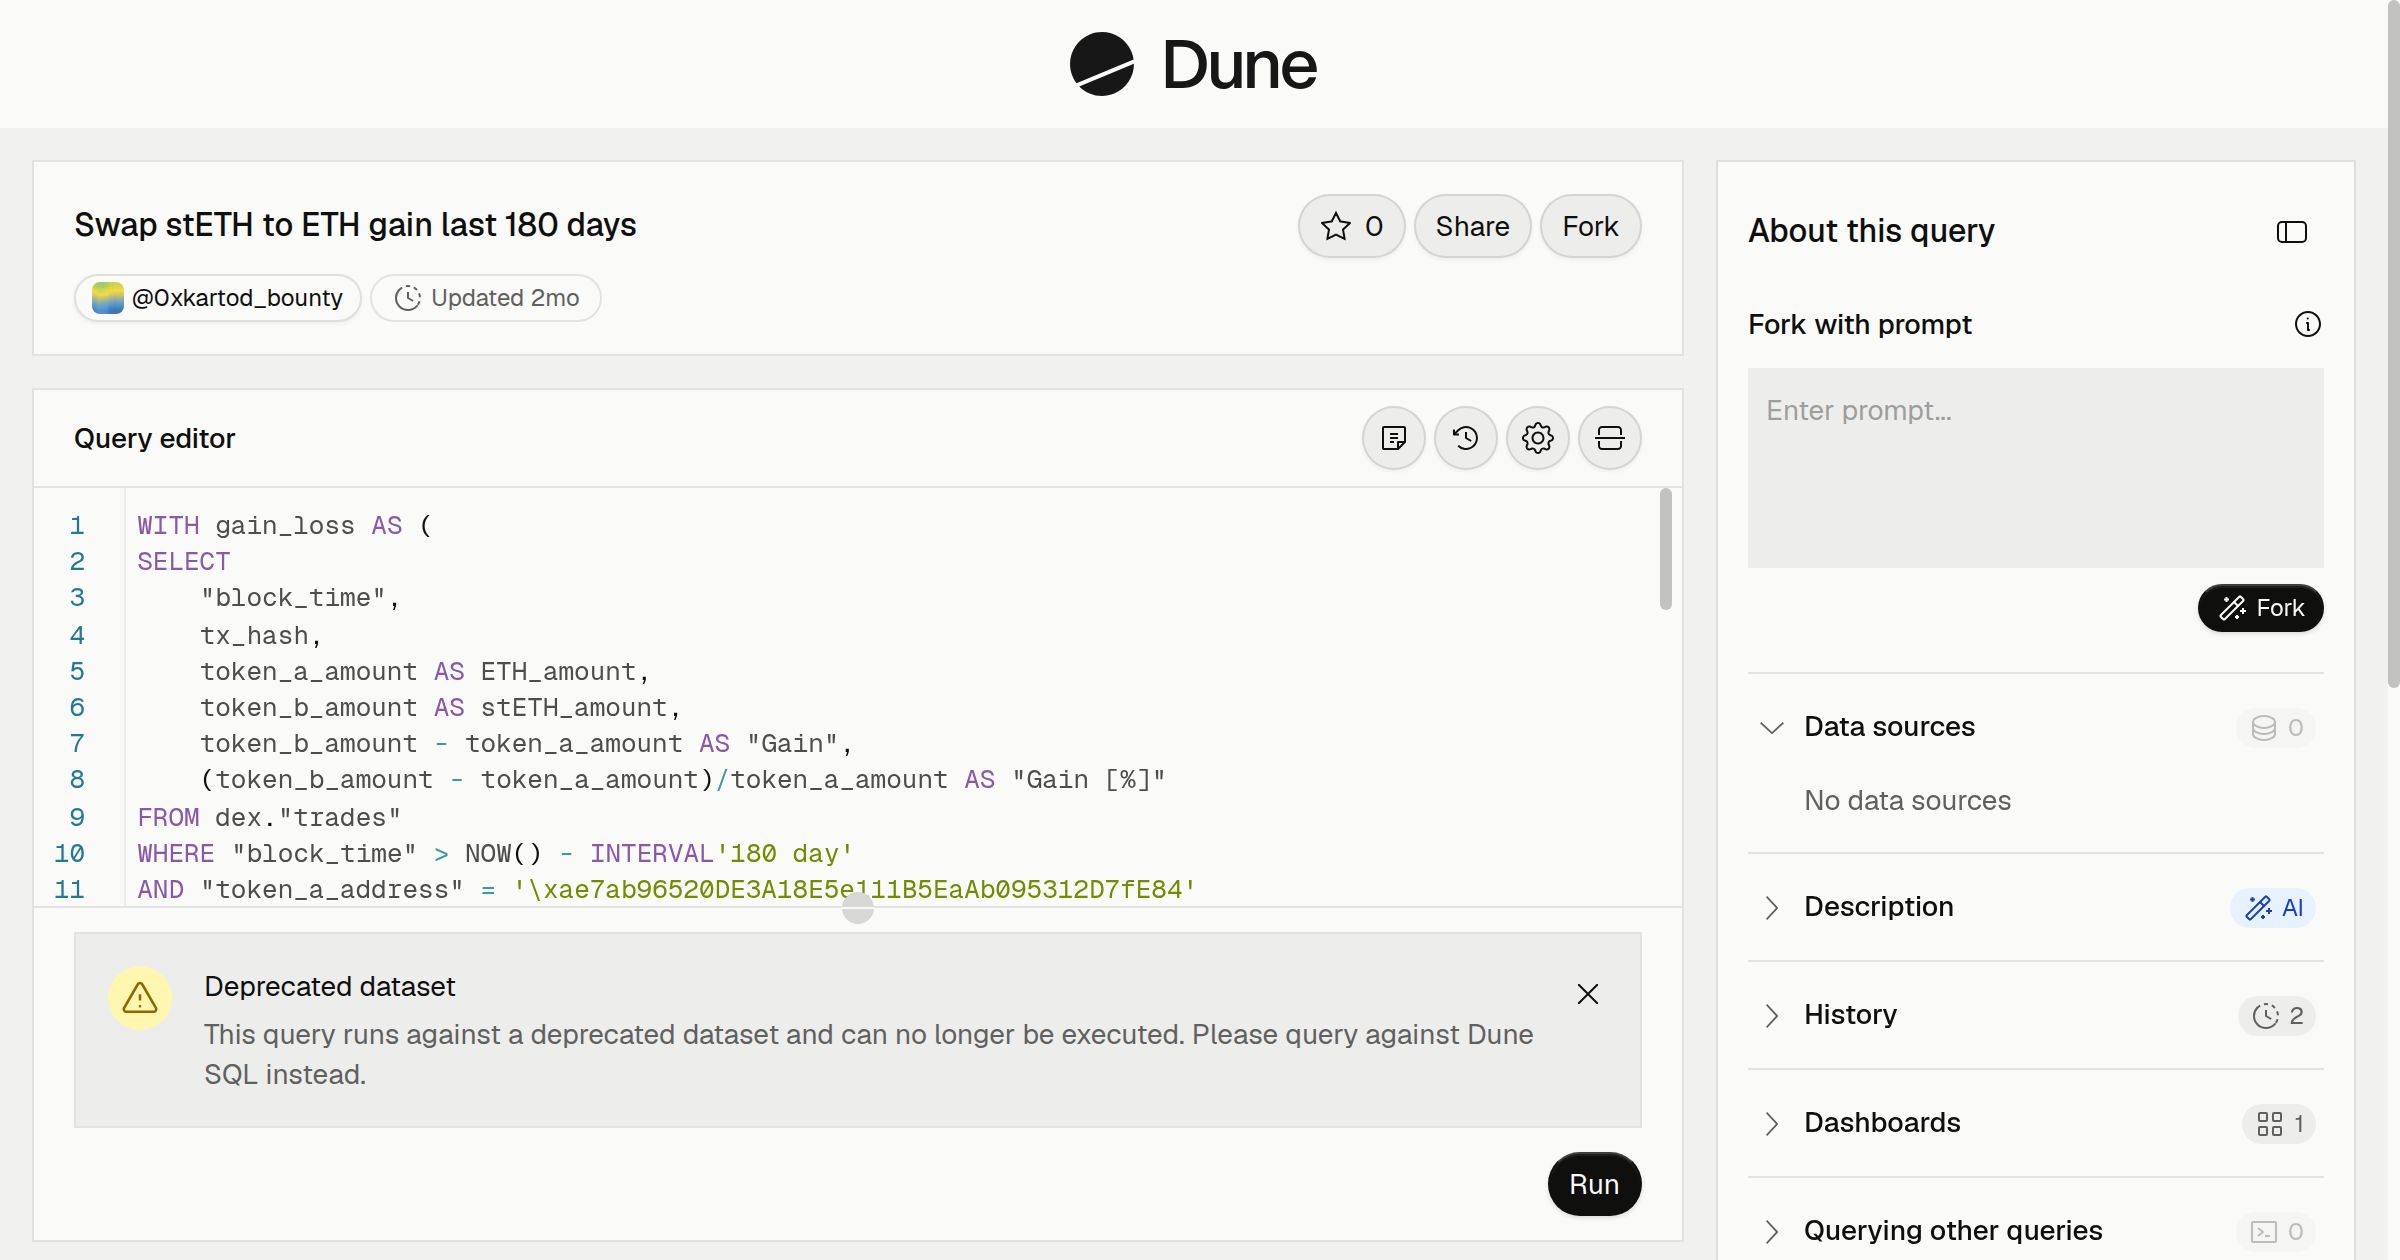
Task: Show Fork with prompt info
Action: point(2308,324)
